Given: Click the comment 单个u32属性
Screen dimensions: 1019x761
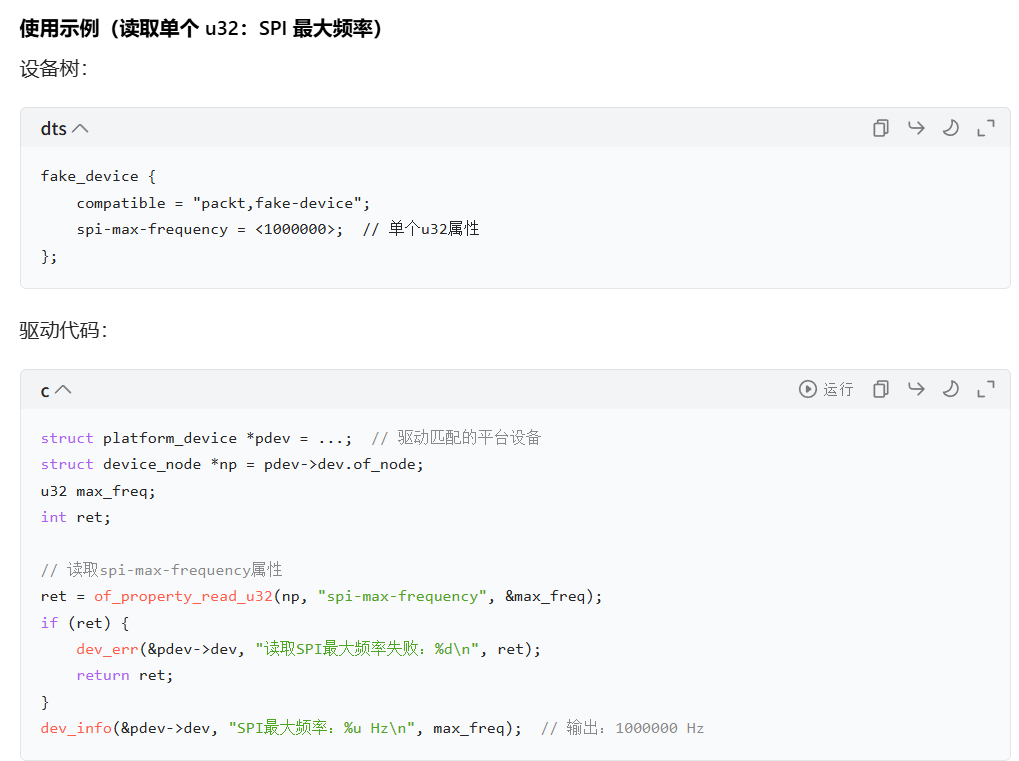Looking at the screenshot, I should tap(421, 229).
